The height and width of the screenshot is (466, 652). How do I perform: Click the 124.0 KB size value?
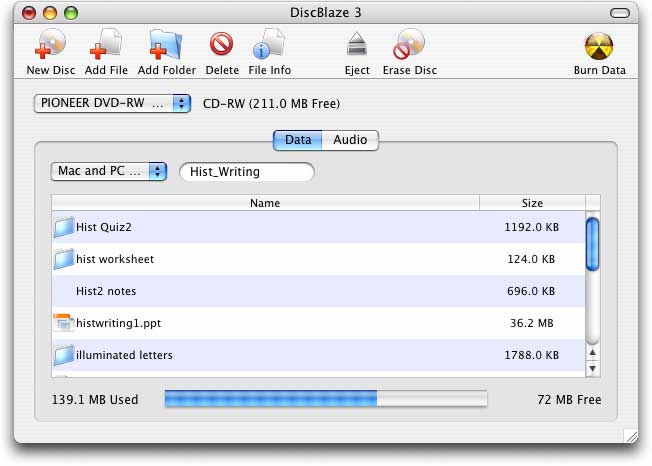[x=531, y=259]
